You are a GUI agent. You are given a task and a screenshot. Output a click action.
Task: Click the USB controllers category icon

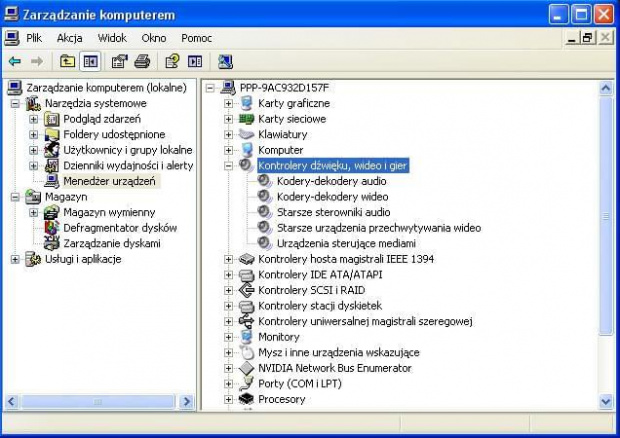point(246,321)
